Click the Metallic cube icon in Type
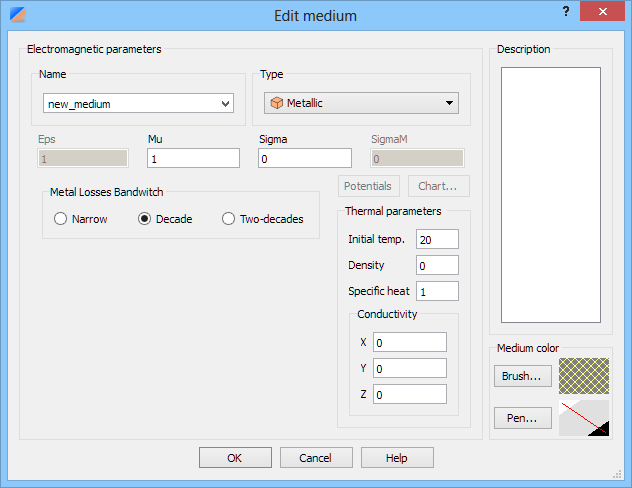Image resolution: width=632 pixels, height=488 pixels. pyautogui.click(x=276, y=103)
